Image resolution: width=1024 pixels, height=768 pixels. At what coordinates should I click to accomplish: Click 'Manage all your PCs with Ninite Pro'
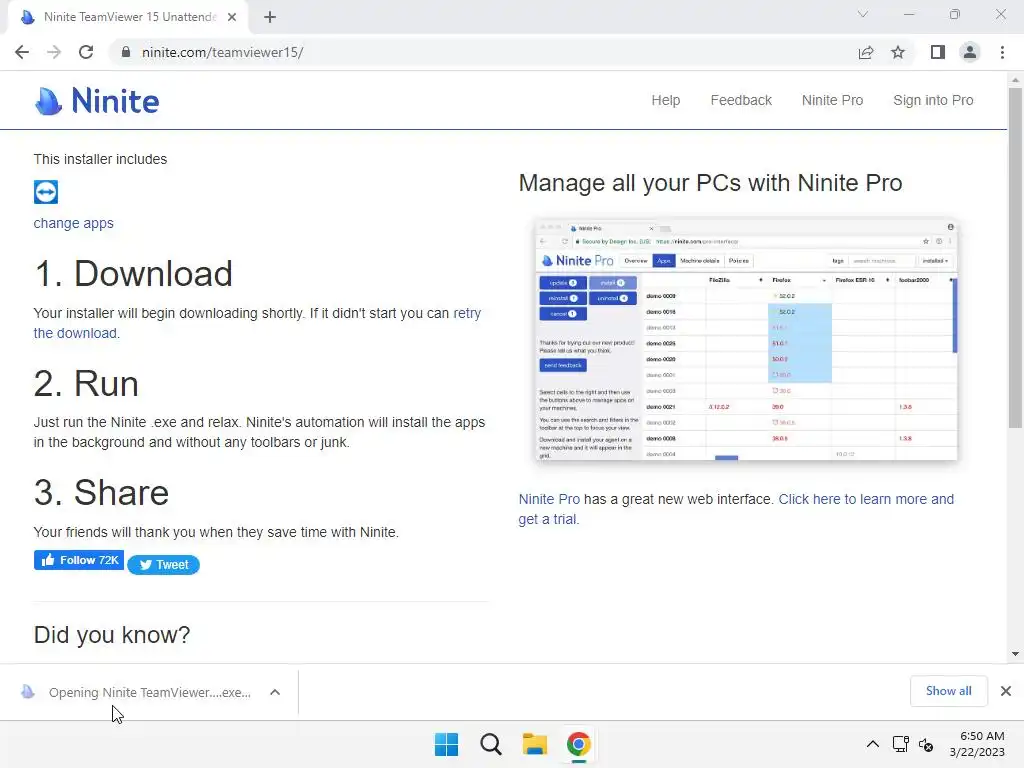pos(711,184)
